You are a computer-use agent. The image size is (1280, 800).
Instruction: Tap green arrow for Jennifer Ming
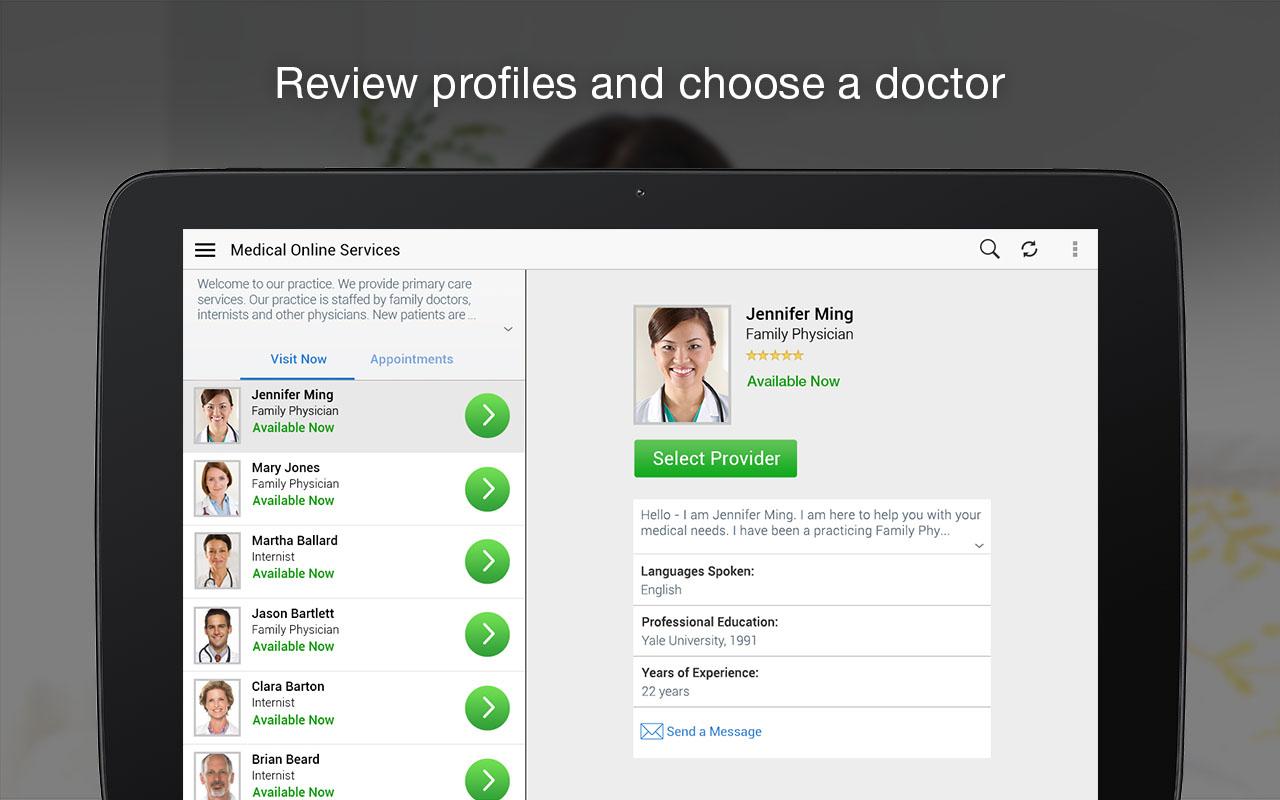487,416
